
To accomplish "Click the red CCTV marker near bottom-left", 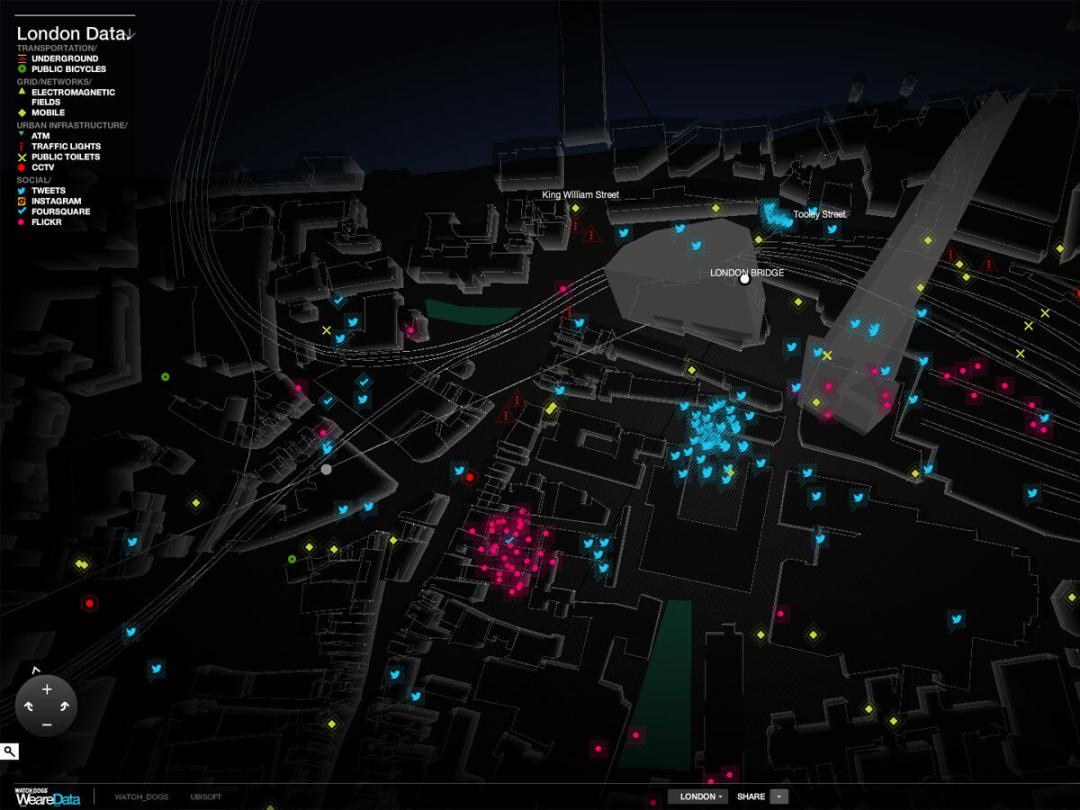I will [x=90, y=603].
